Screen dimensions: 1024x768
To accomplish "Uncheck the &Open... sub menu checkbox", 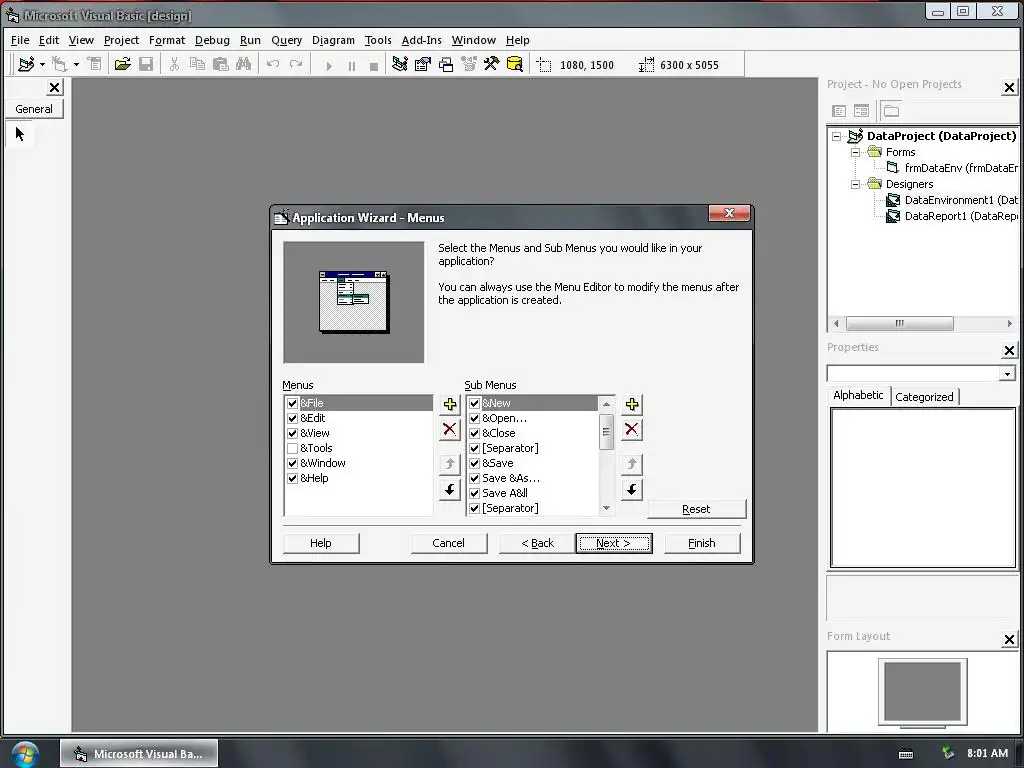I will point(475,419).
